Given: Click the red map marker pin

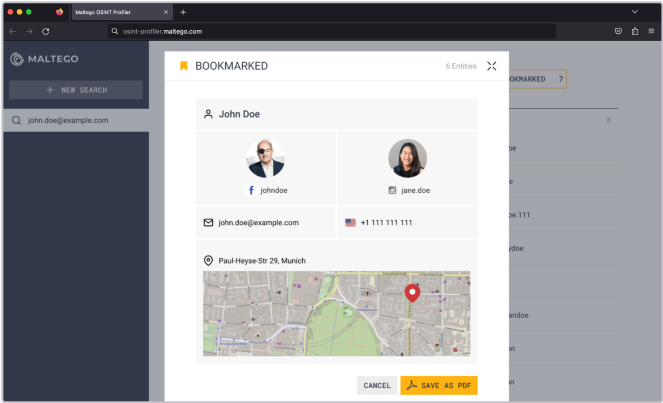Looking at the screenshot, I should pyautogui.click(x=411, y=293).
